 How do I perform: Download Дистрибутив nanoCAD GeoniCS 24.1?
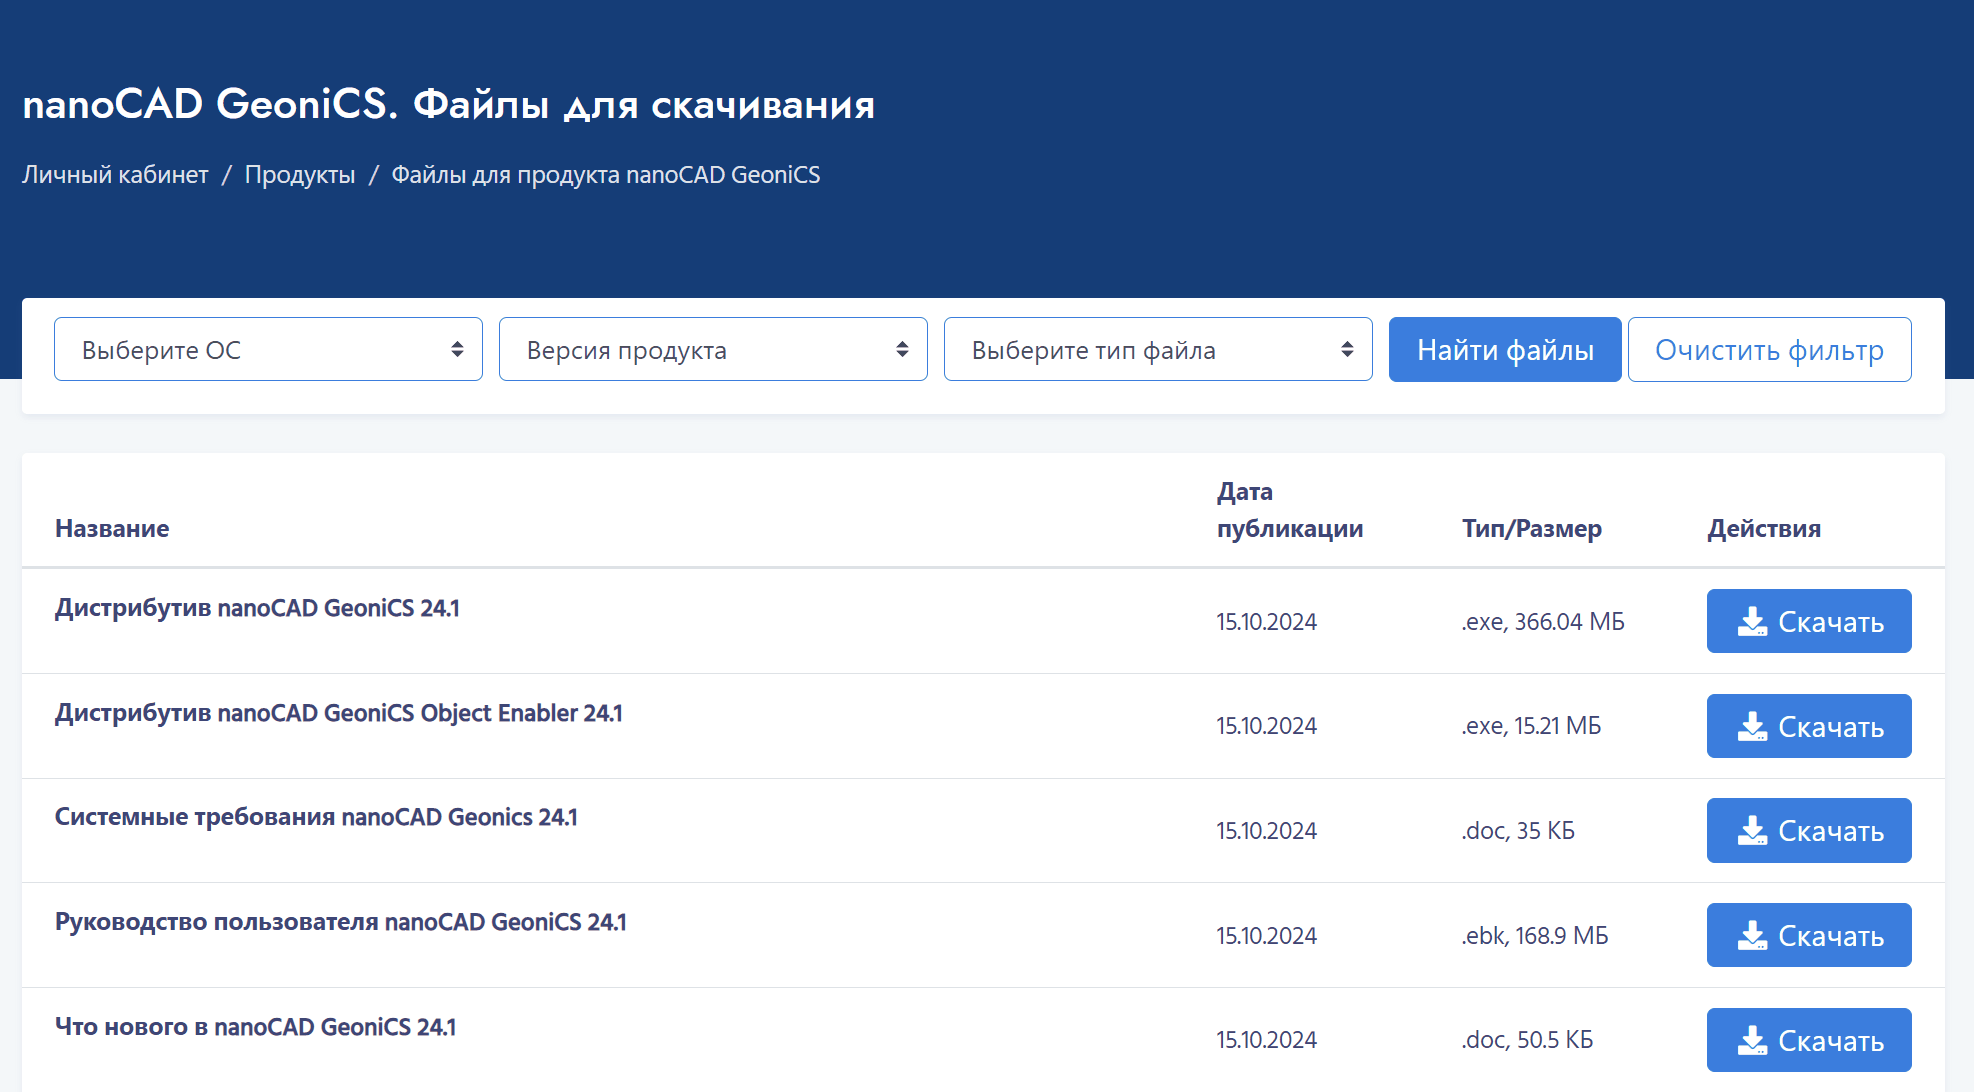(1809, 621)
